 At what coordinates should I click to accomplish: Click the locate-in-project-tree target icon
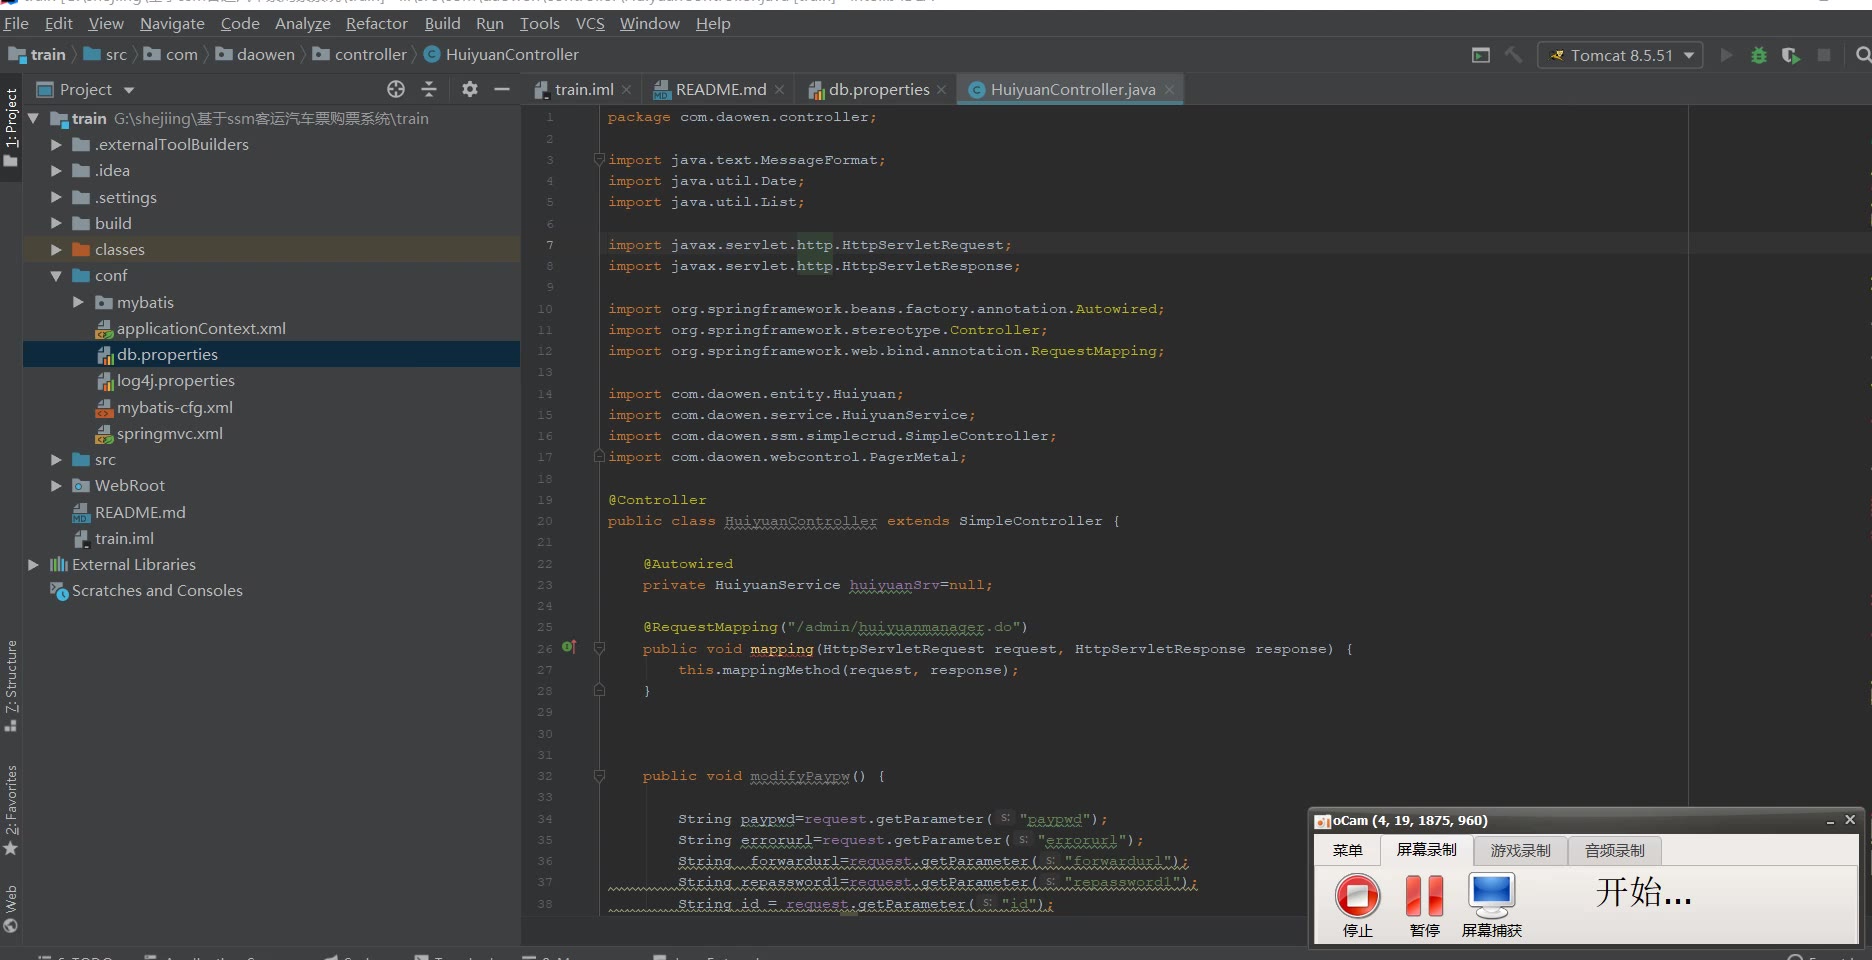396,90
